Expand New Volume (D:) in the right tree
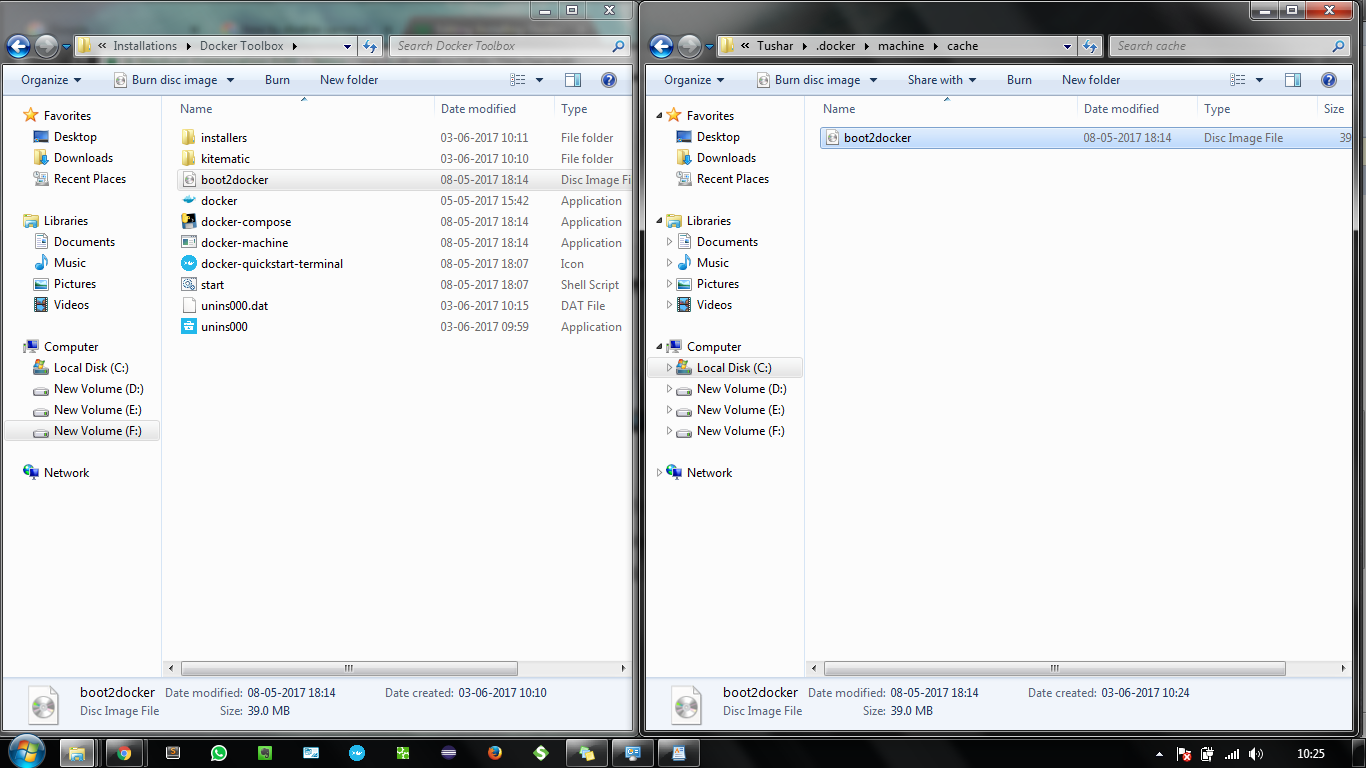The image size is (1366, 768). tap(668, 389)
